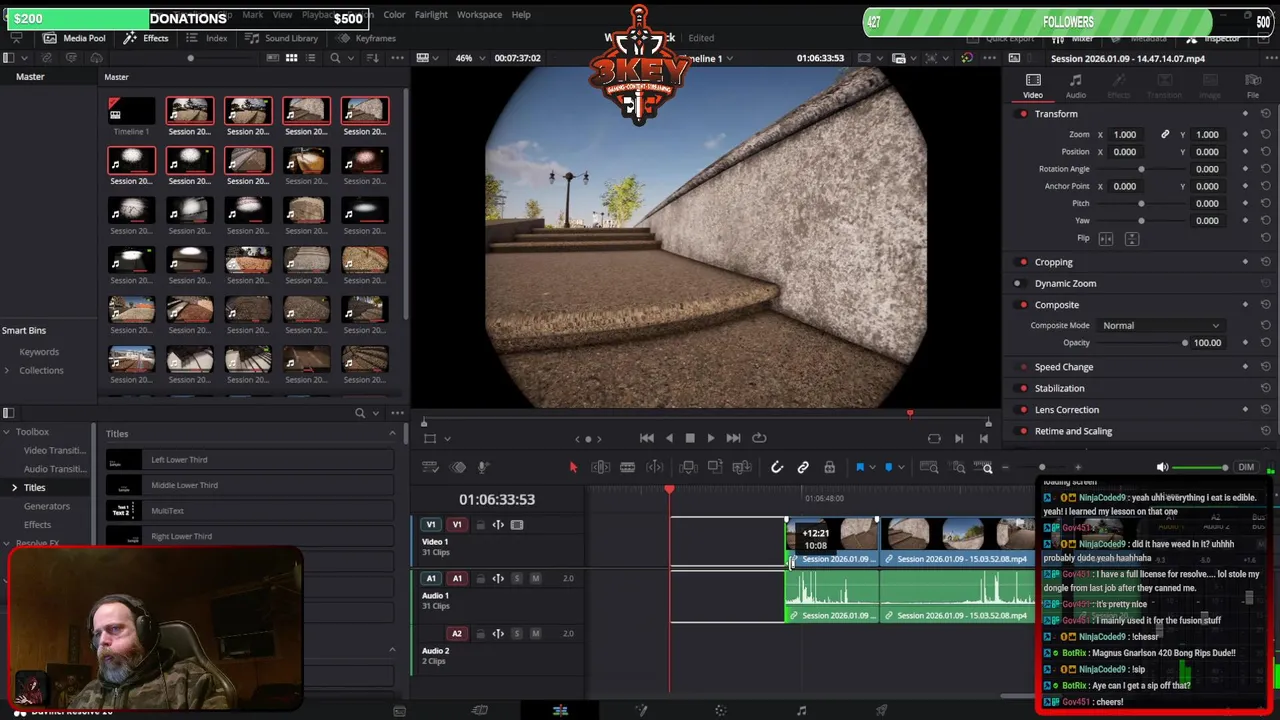The width and height of the screenshot is (1280, 720).
Task: Play the timeline in reverse
Action: (x=669, y=438)
